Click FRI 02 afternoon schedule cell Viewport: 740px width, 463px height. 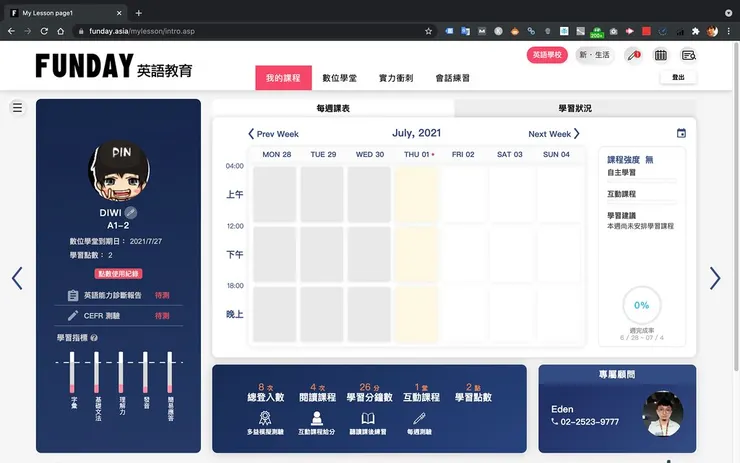tap(463, 254)
